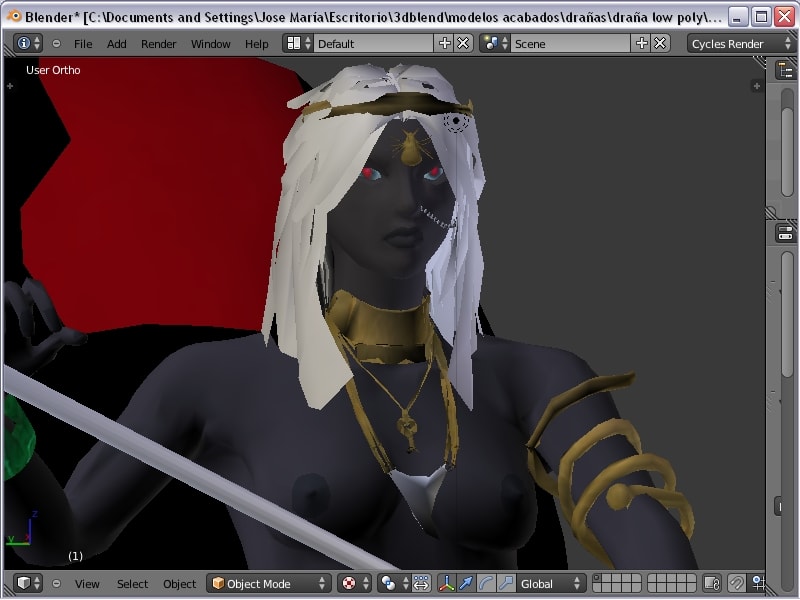Open the Outliner editor type icon
This screenshot has height=600, width=800.
786,70
